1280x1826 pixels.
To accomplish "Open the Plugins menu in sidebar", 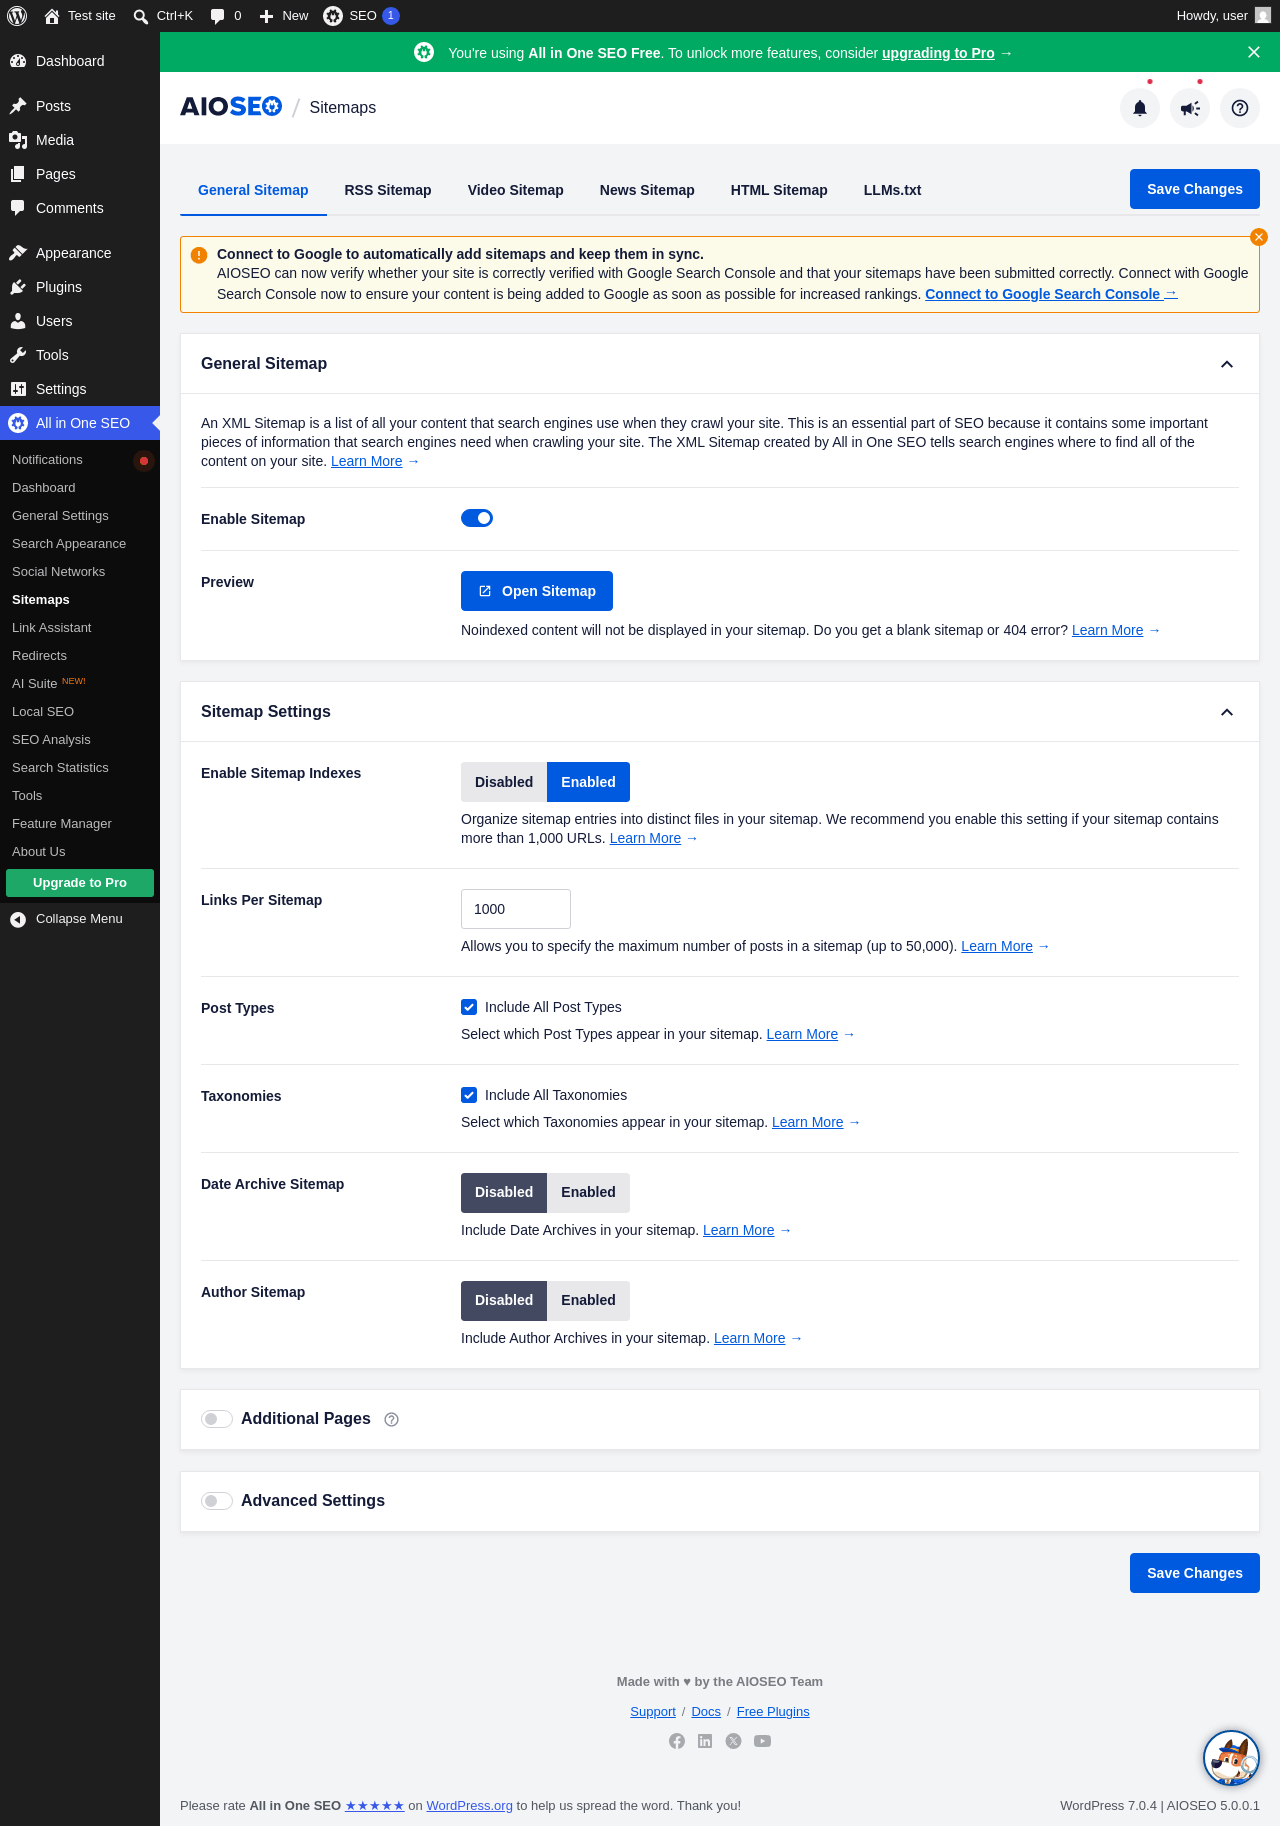I will click(80, 287).
